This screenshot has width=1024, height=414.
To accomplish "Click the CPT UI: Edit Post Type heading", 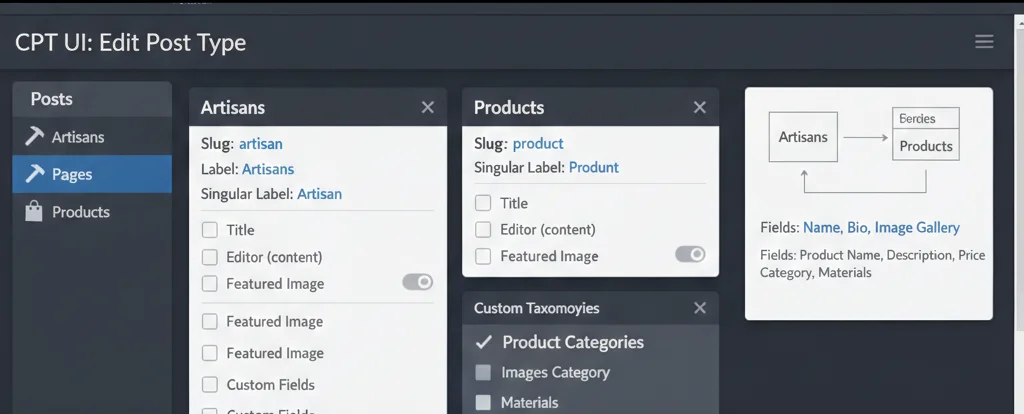I will click(131, 42).
